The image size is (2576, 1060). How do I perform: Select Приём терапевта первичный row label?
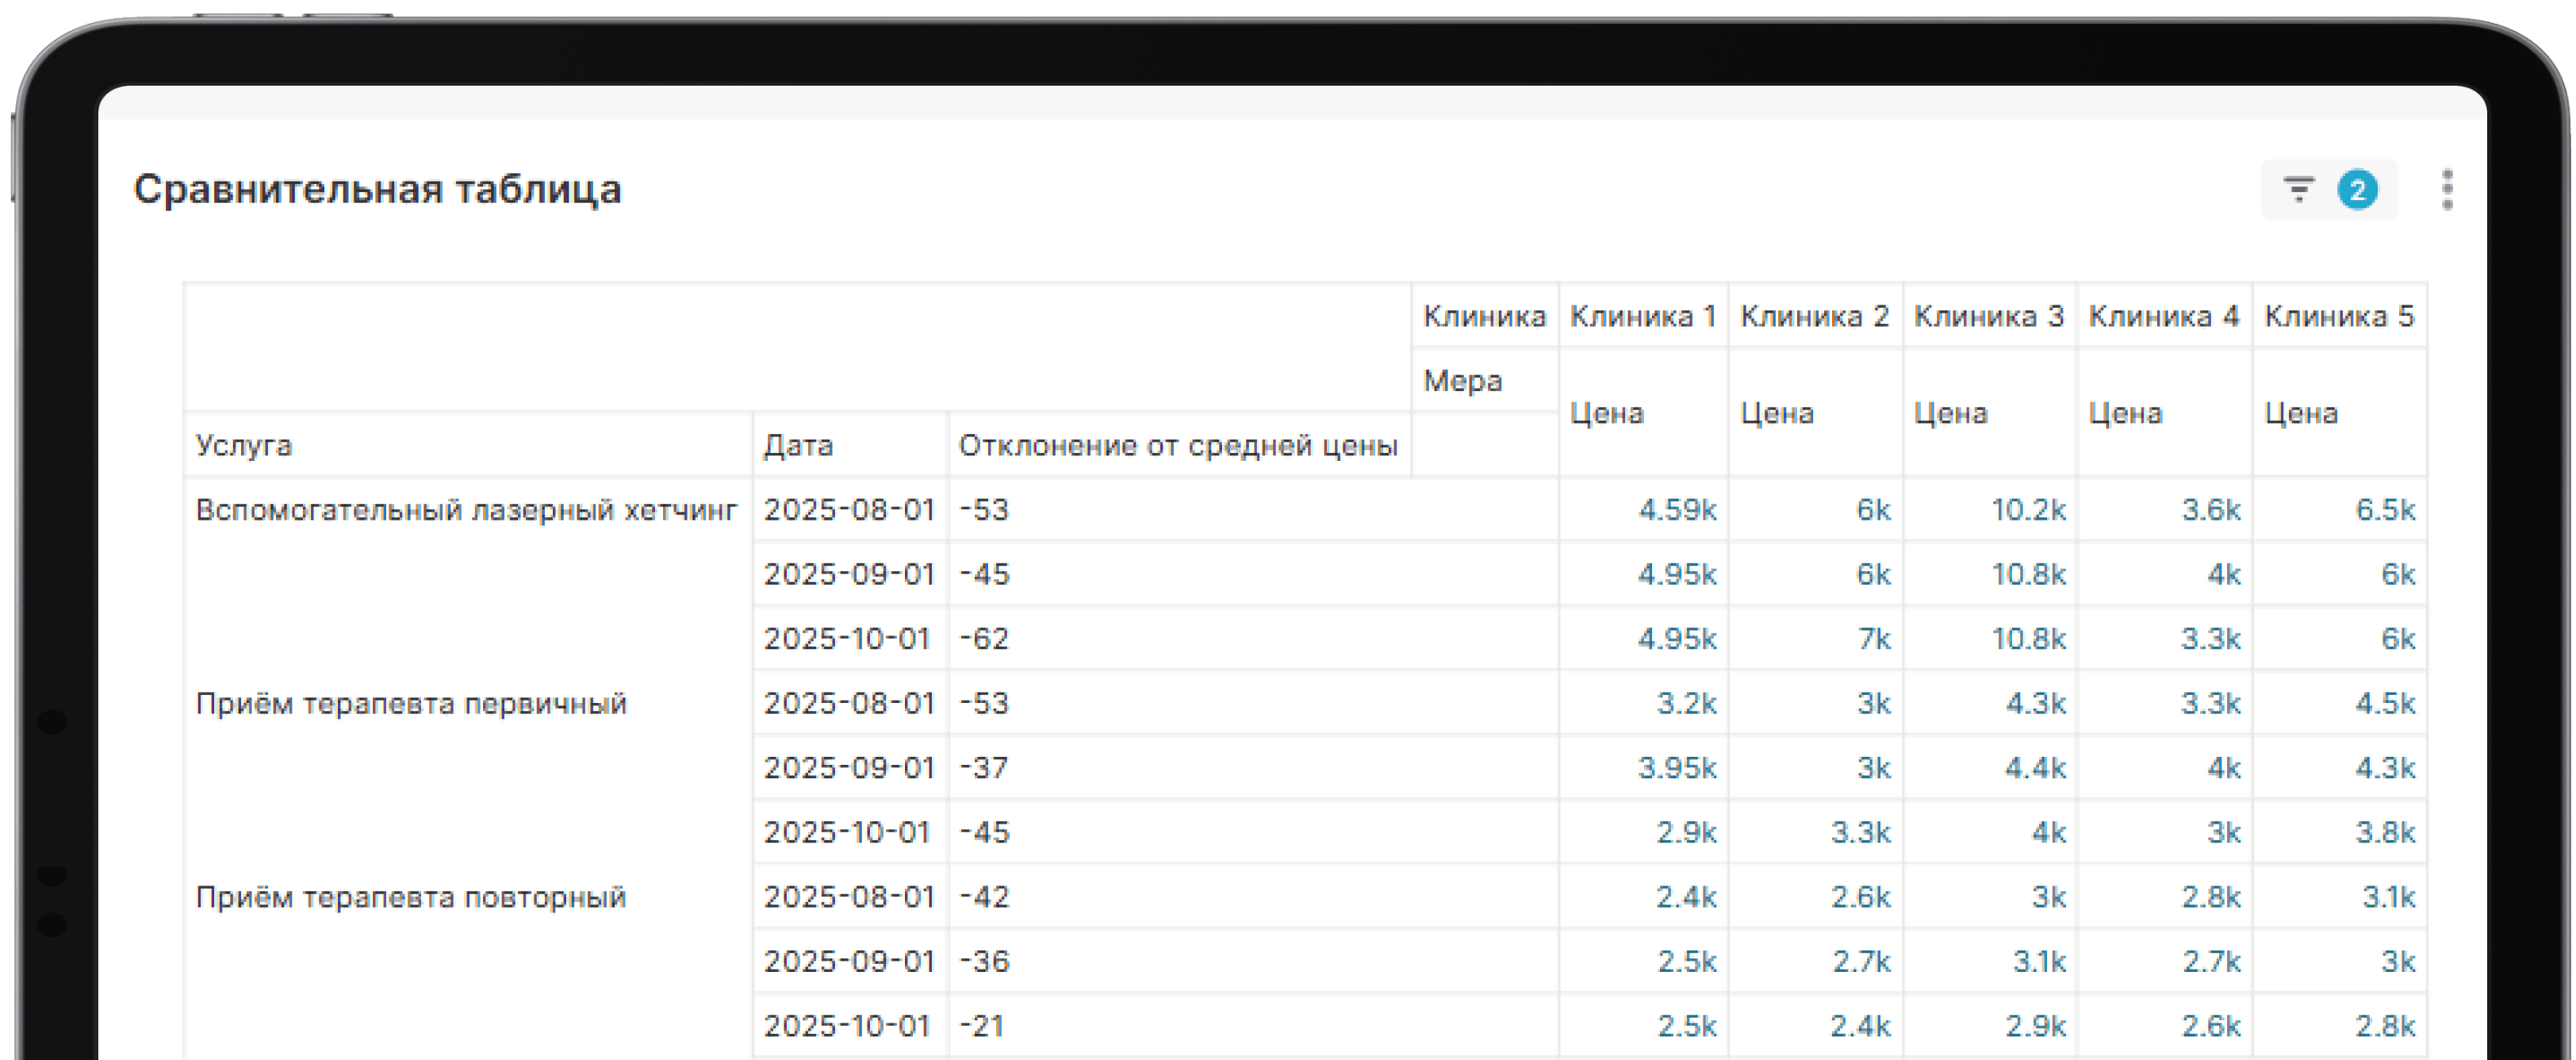[x=411, y=703]
